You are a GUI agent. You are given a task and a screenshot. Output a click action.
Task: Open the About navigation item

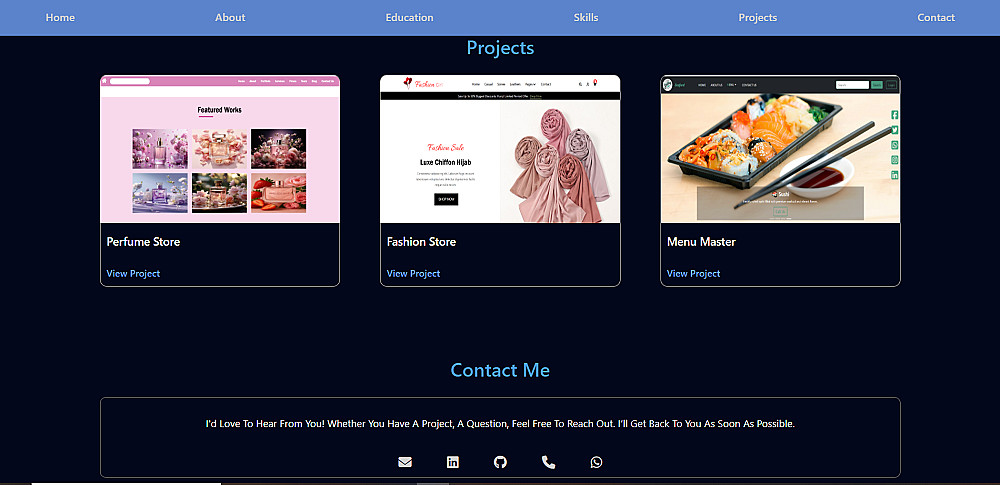coord(230,17)
